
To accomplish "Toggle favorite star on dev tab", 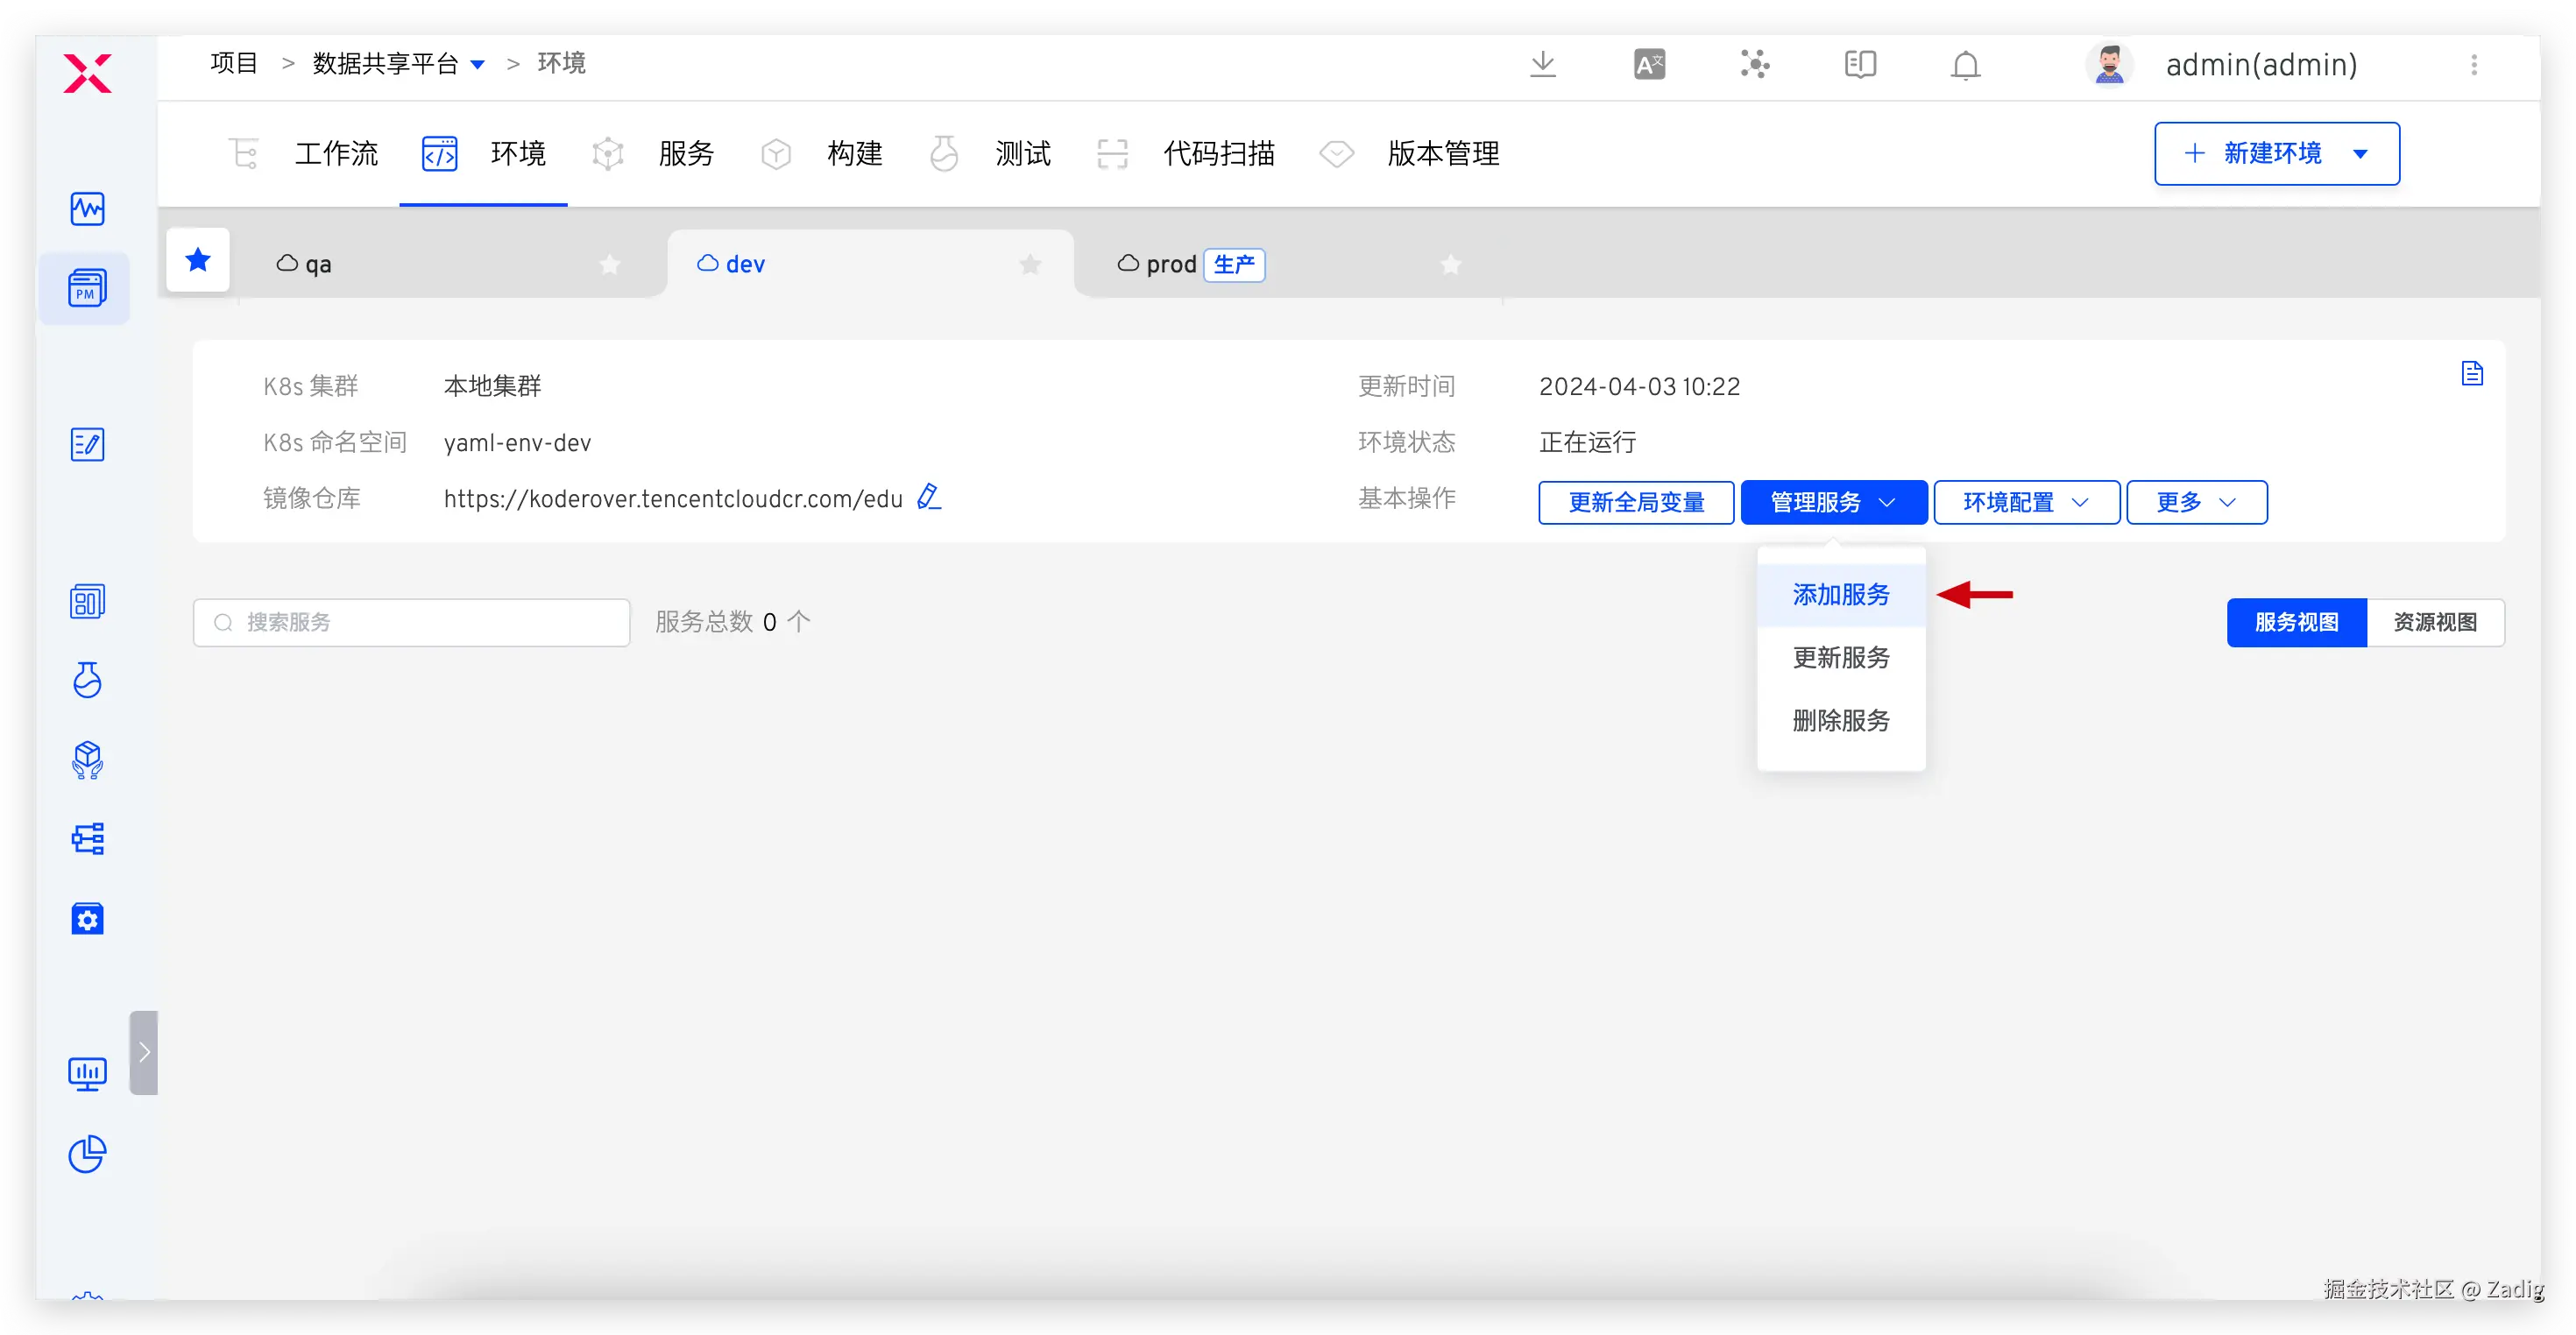I will pyautogui.click(x=1030, y=264).
